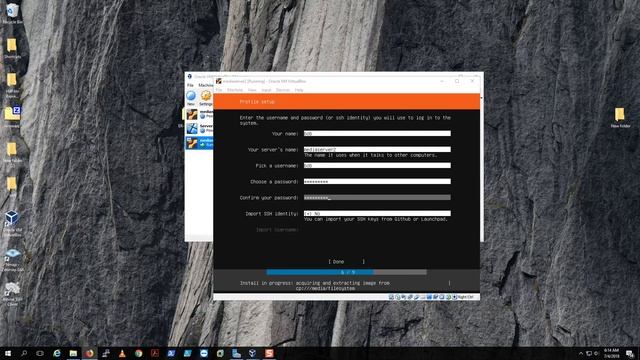Select first powered-off VM in Manager list

click(x=200, y=114)
